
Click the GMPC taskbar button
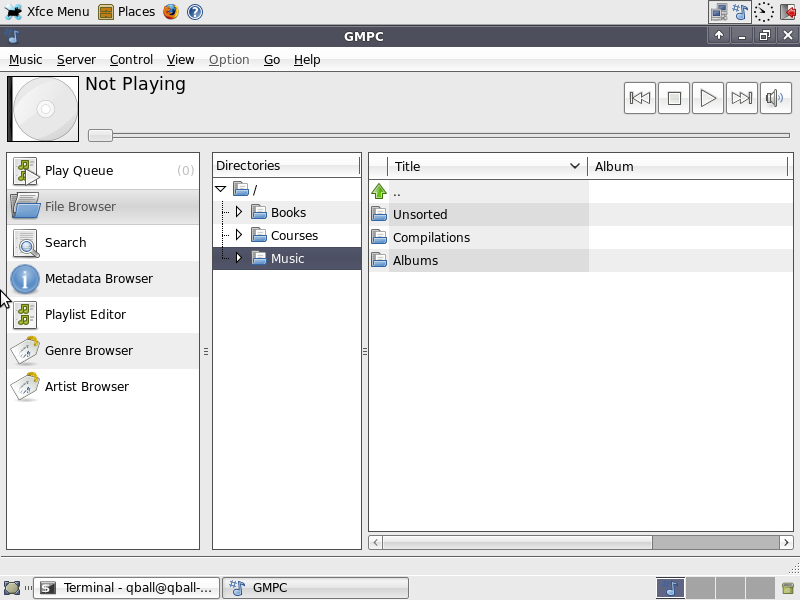[x=315, y=588]
